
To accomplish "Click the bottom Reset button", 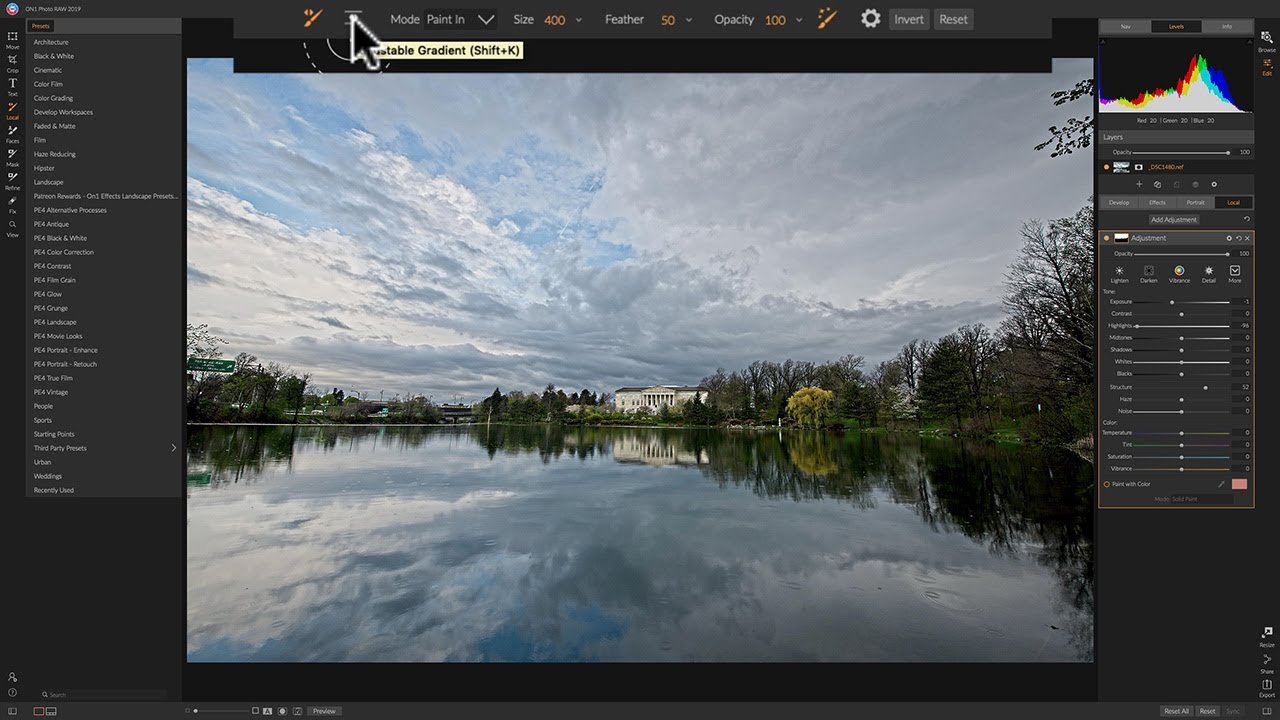I will 1208,711.
